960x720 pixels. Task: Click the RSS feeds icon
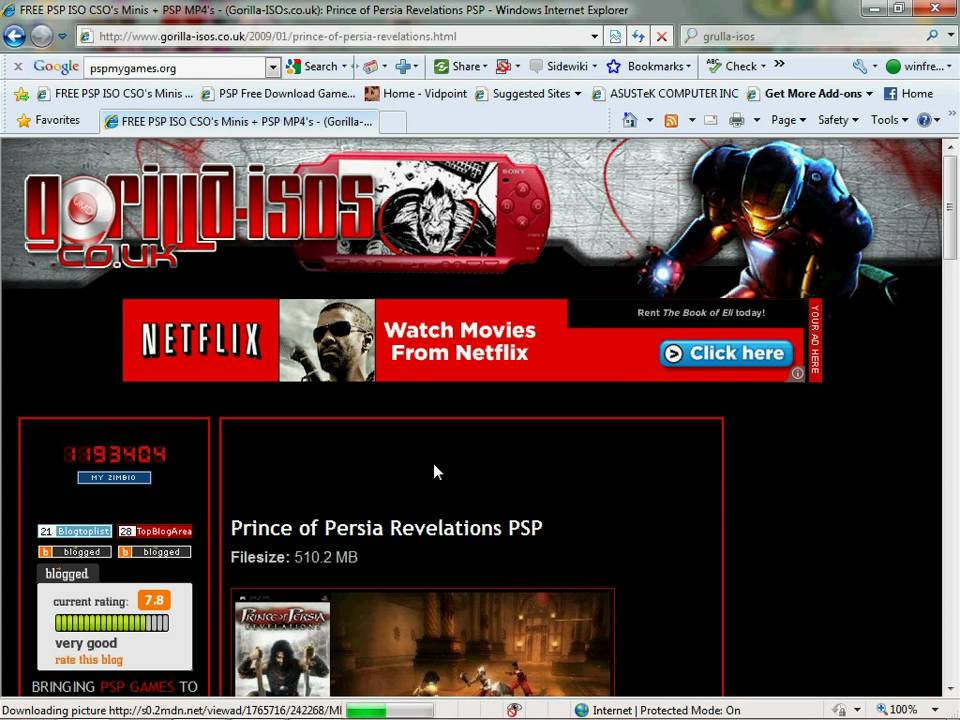coord(671,121)
